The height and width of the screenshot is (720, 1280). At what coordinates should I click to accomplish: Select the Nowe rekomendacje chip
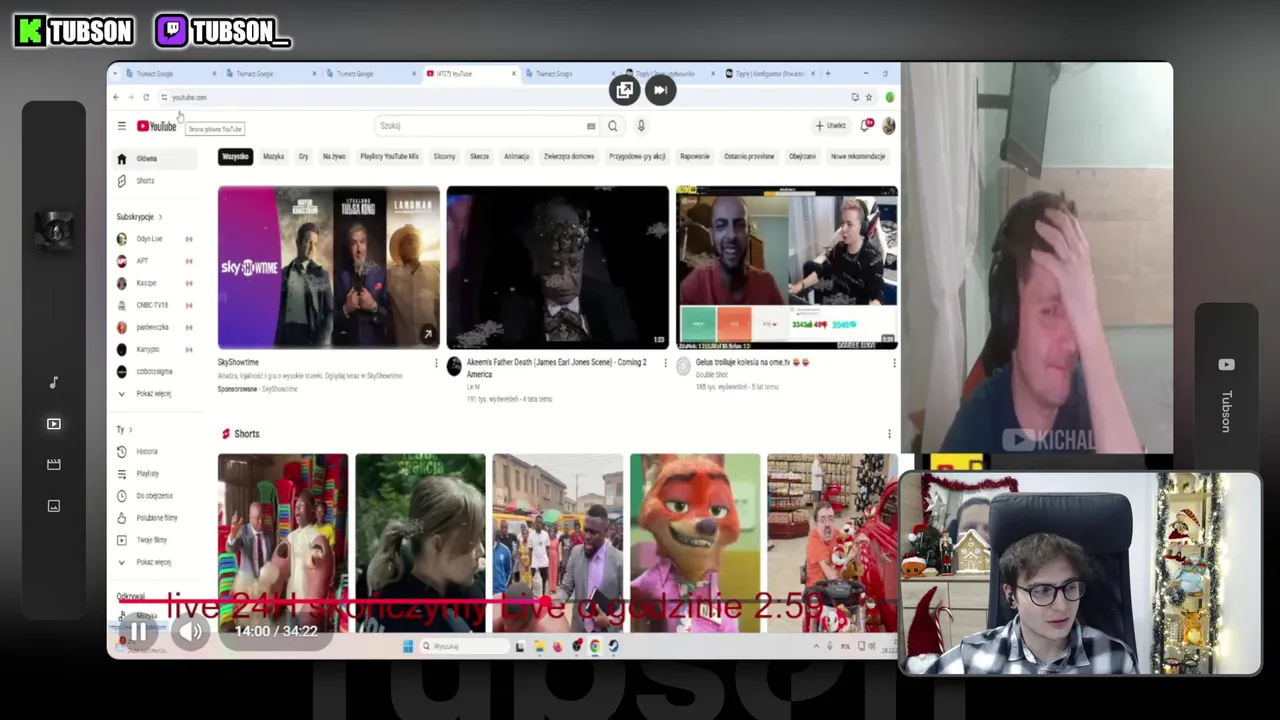pos(858,157)
